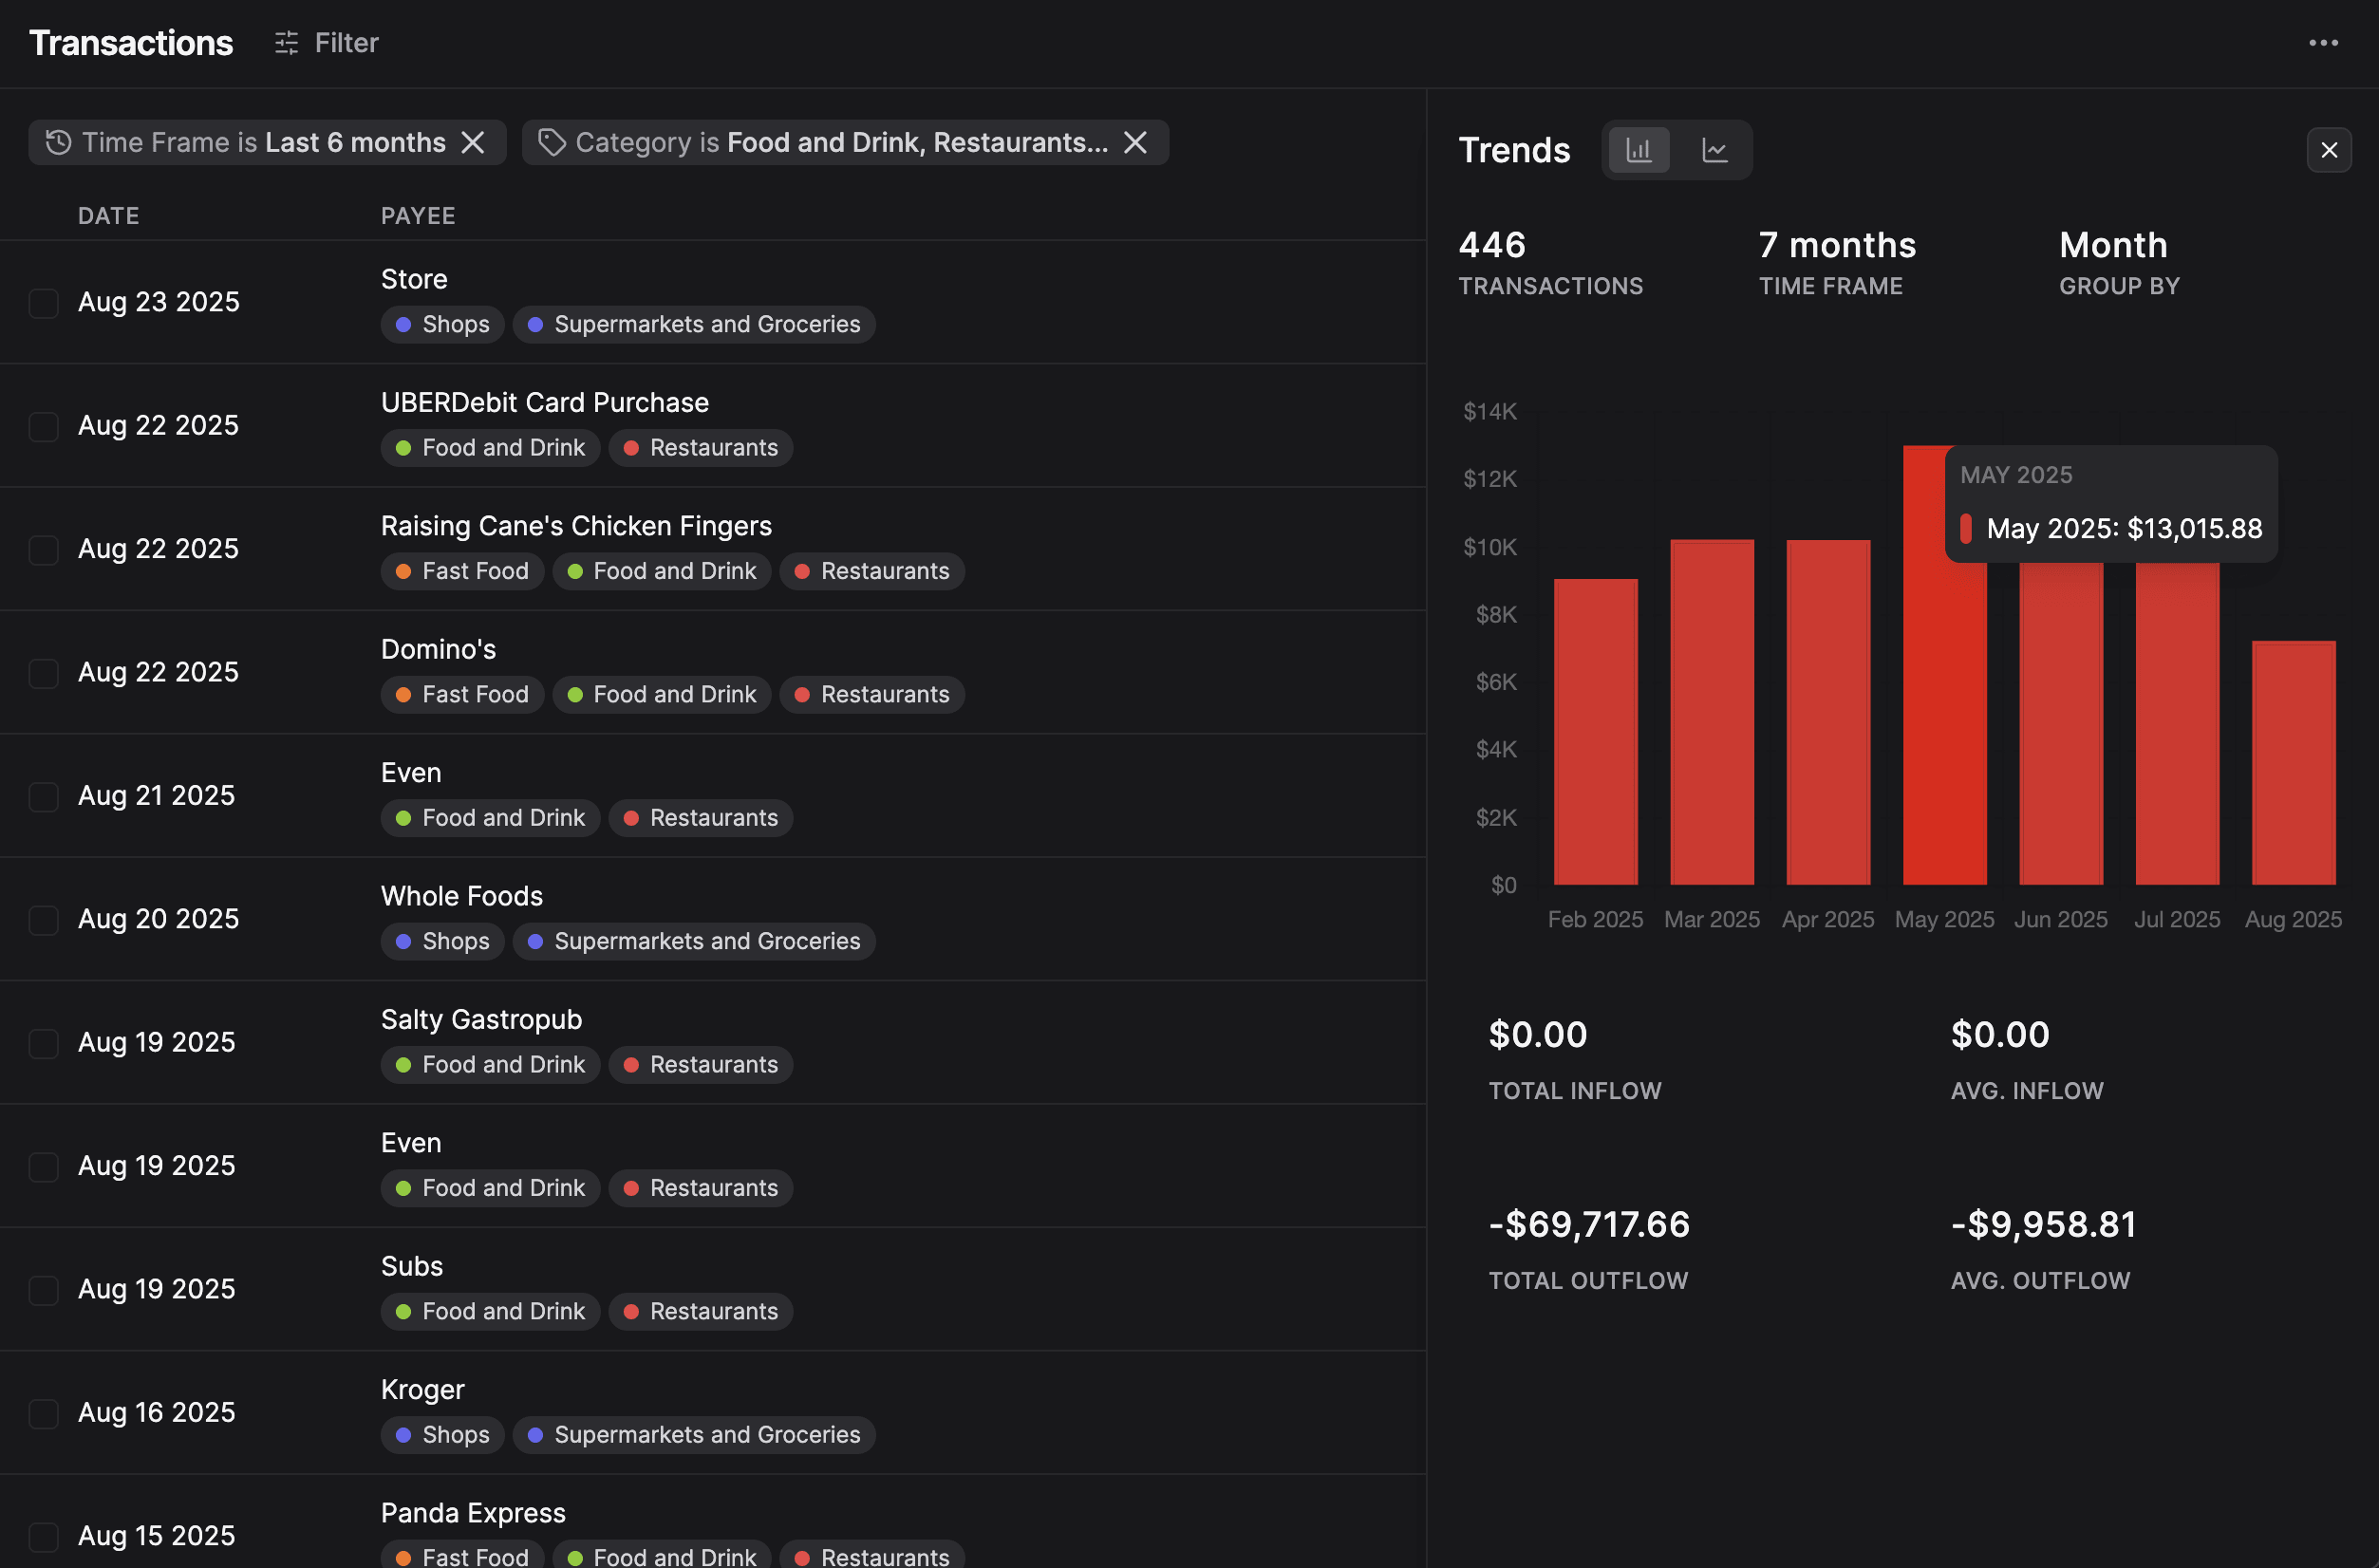
Task: Select the Domino's transaction checkbox
Action: coord(44,673)
